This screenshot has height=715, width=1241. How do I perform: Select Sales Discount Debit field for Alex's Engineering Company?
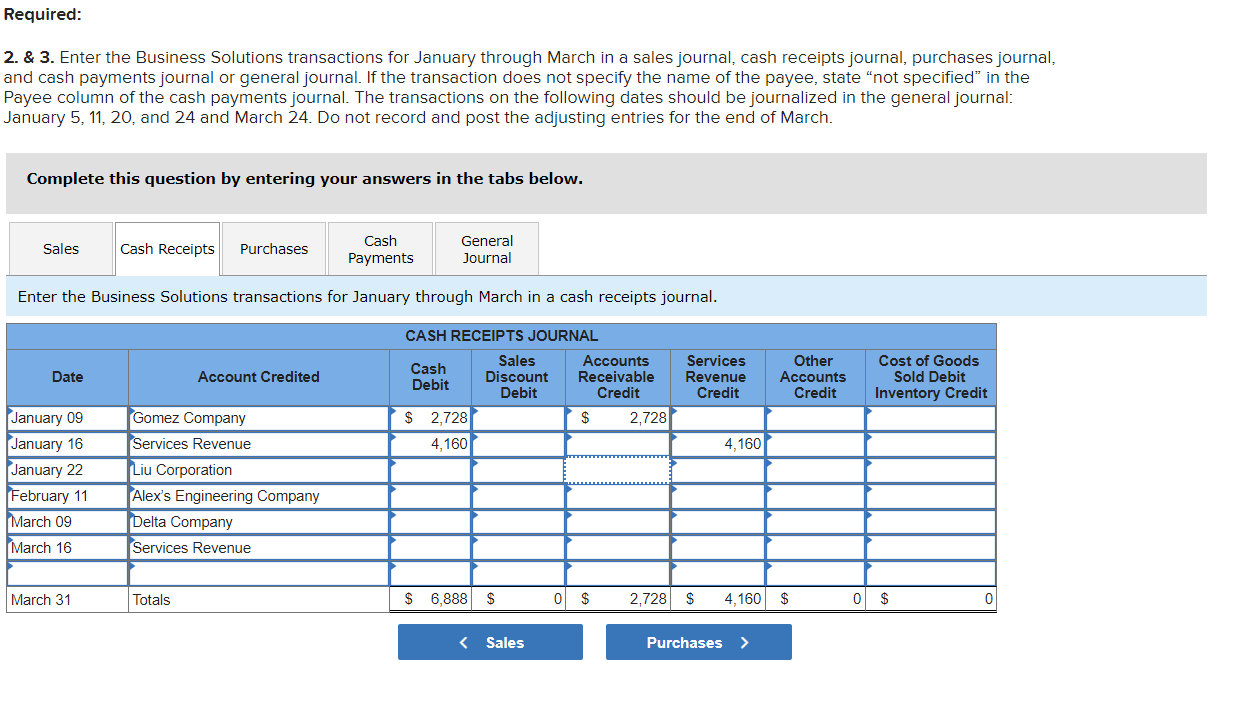[518, 496]
